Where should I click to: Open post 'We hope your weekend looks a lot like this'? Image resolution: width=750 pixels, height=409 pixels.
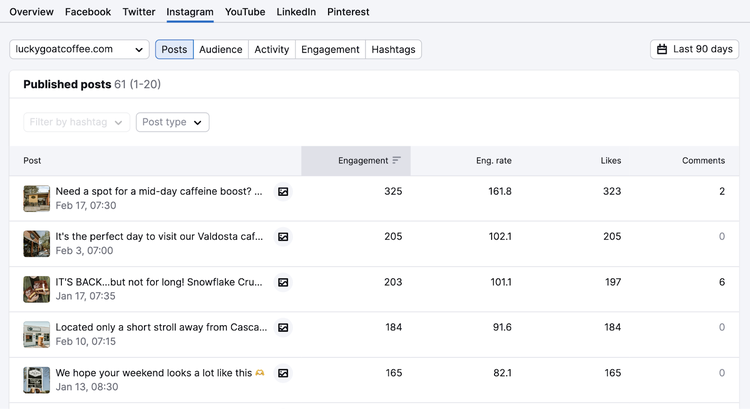click(160, 373)
